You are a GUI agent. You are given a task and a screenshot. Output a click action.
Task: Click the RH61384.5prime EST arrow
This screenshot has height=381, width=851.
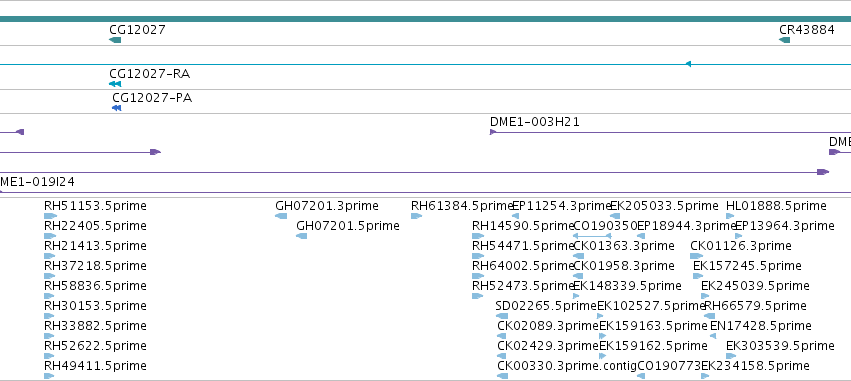pyautogui.click(x=416, y=216)
